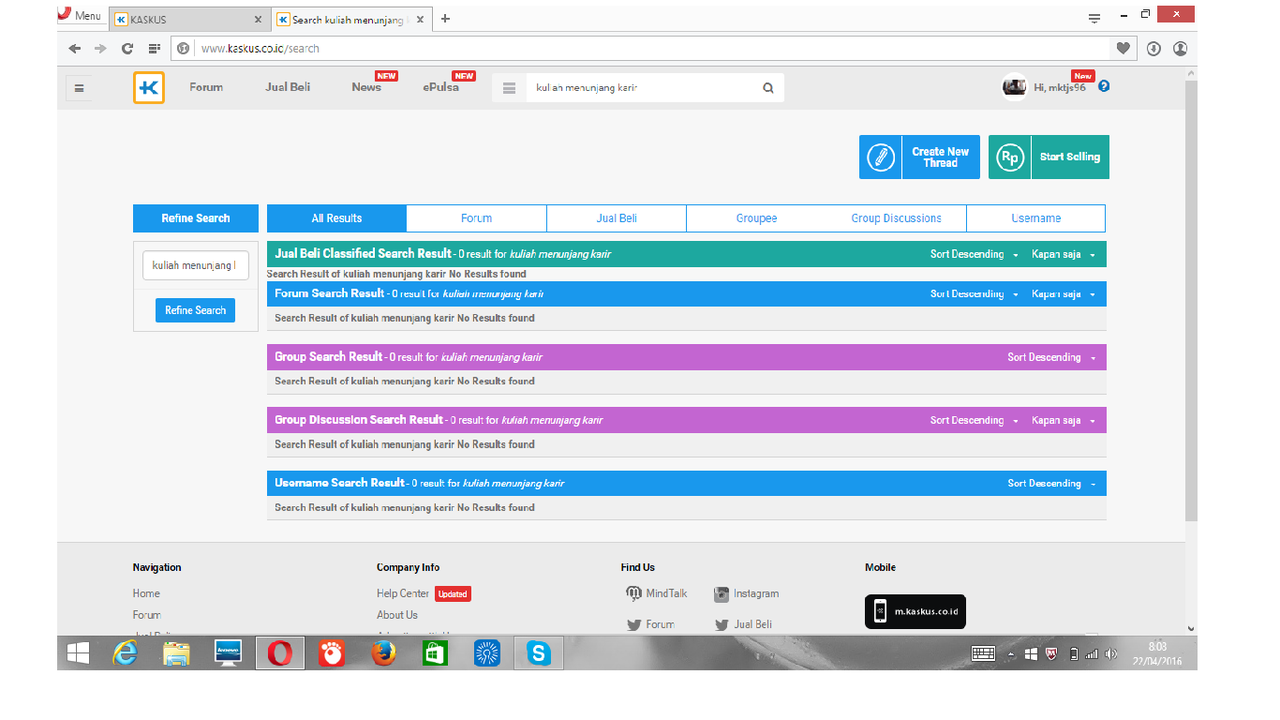Screen dimensions: 1280x720
Task: Expand Sort Descending in Forum Search Result
Action: click(x=974, y=294)
